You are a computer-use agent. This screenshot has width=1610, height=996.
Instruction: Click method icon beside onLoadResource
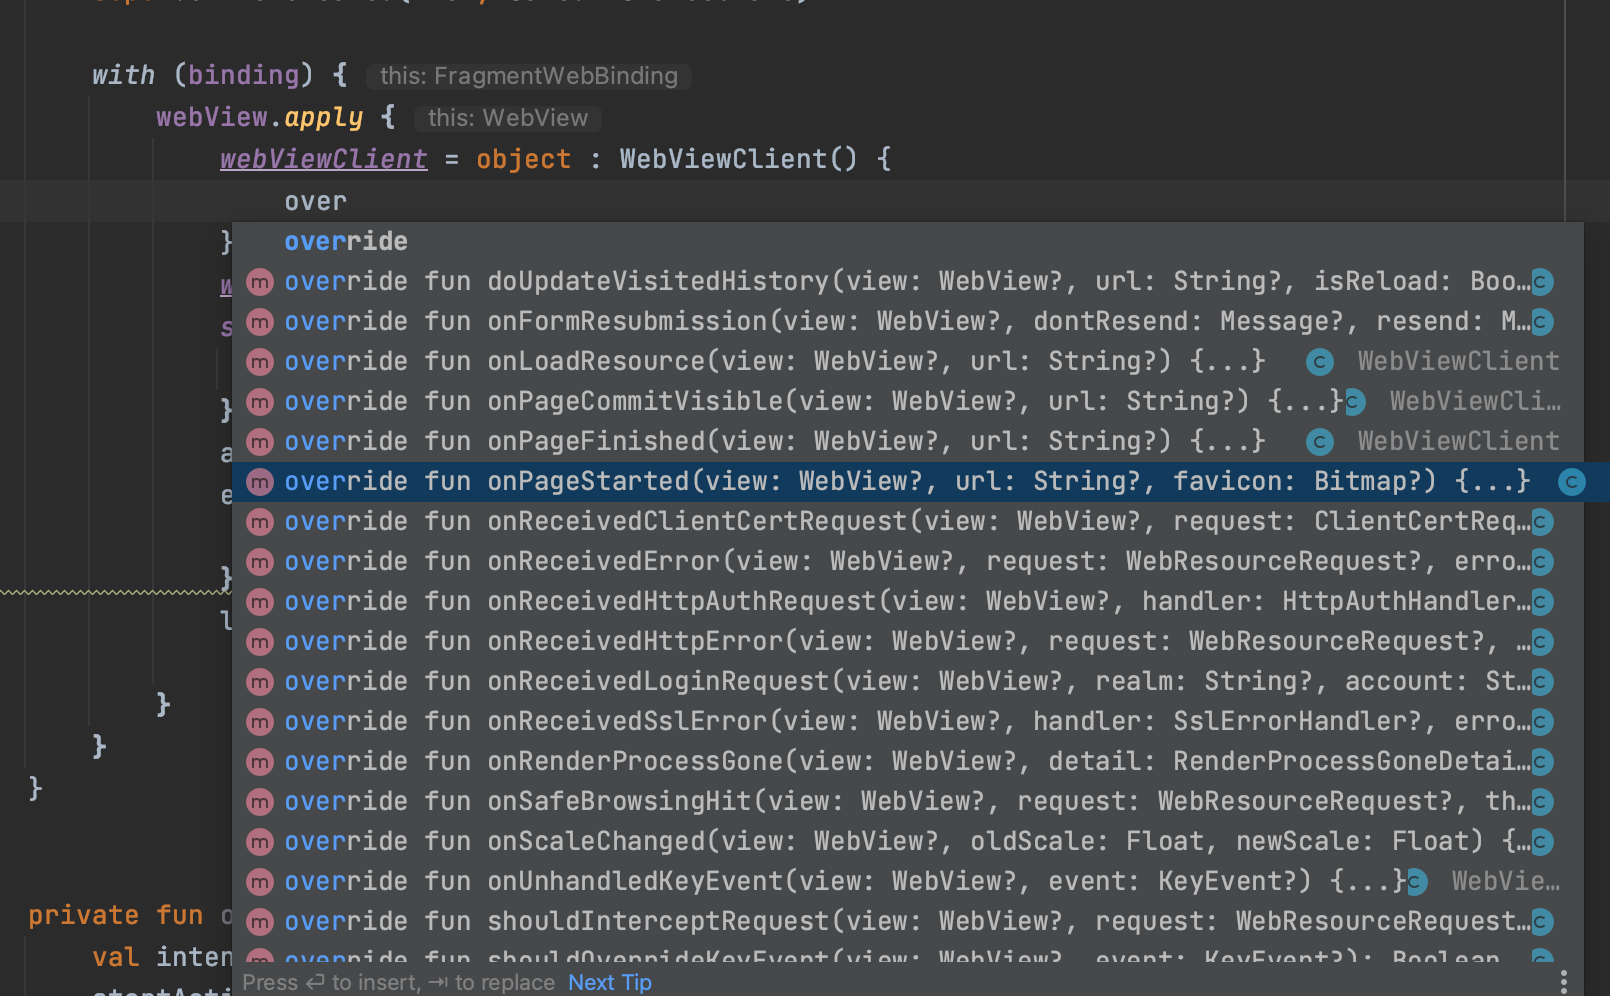[x=260, y=362]
